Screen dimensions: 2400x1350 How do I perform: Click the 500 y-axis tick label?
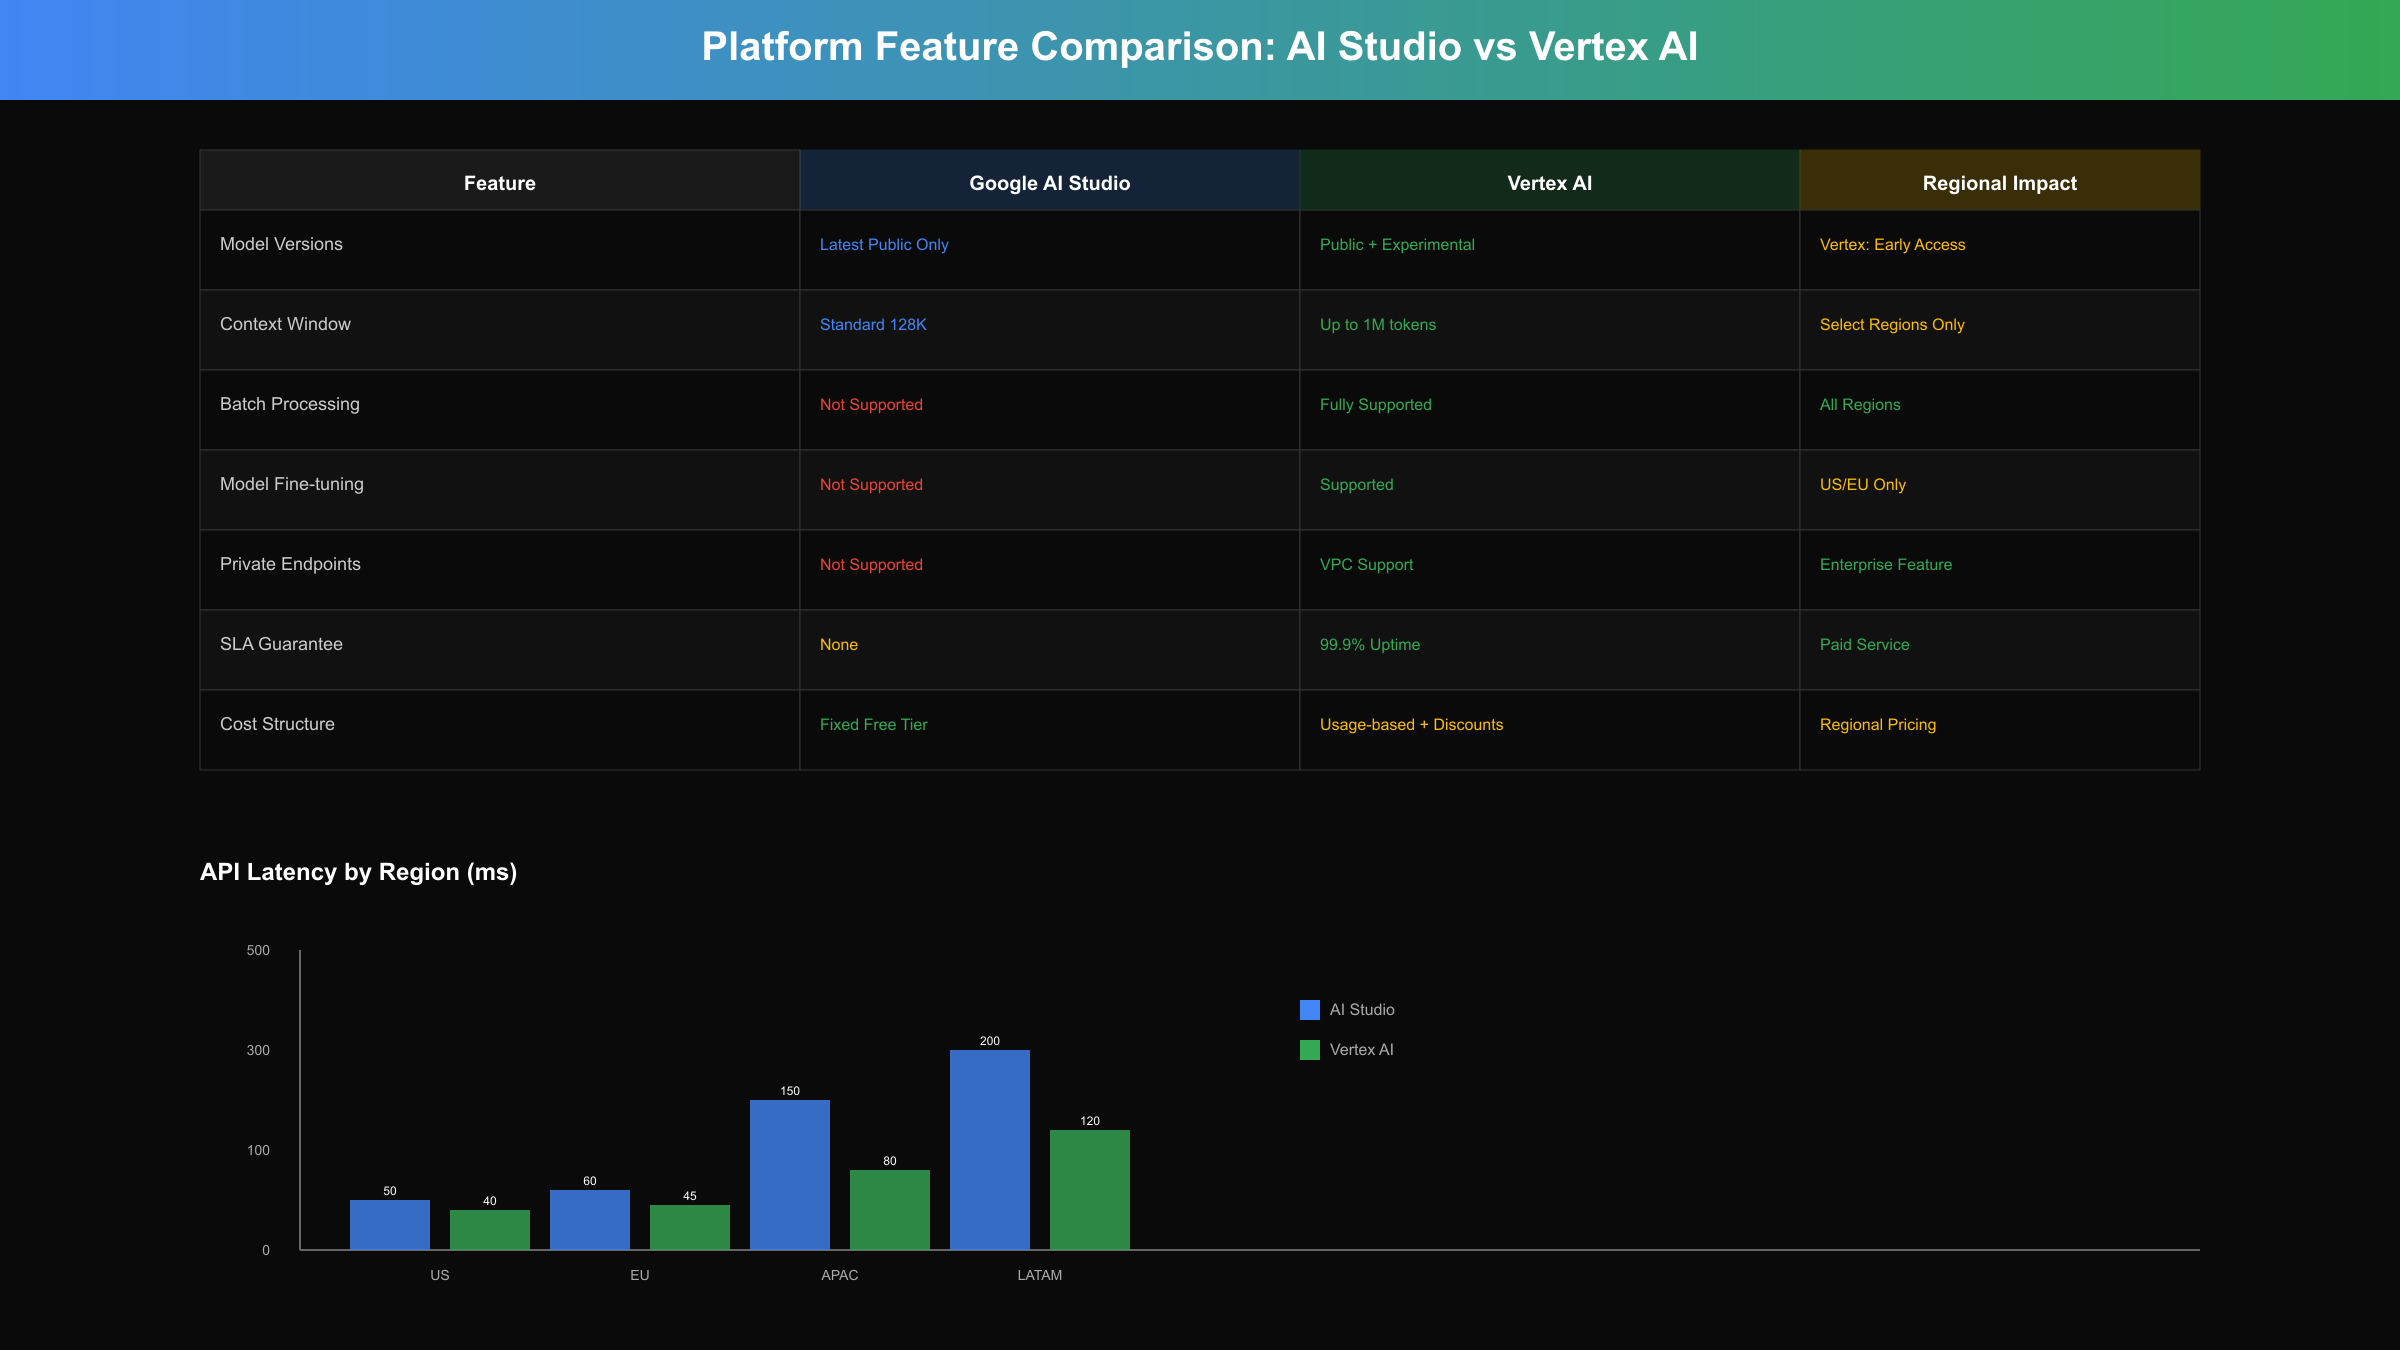(x=258, y=950)
